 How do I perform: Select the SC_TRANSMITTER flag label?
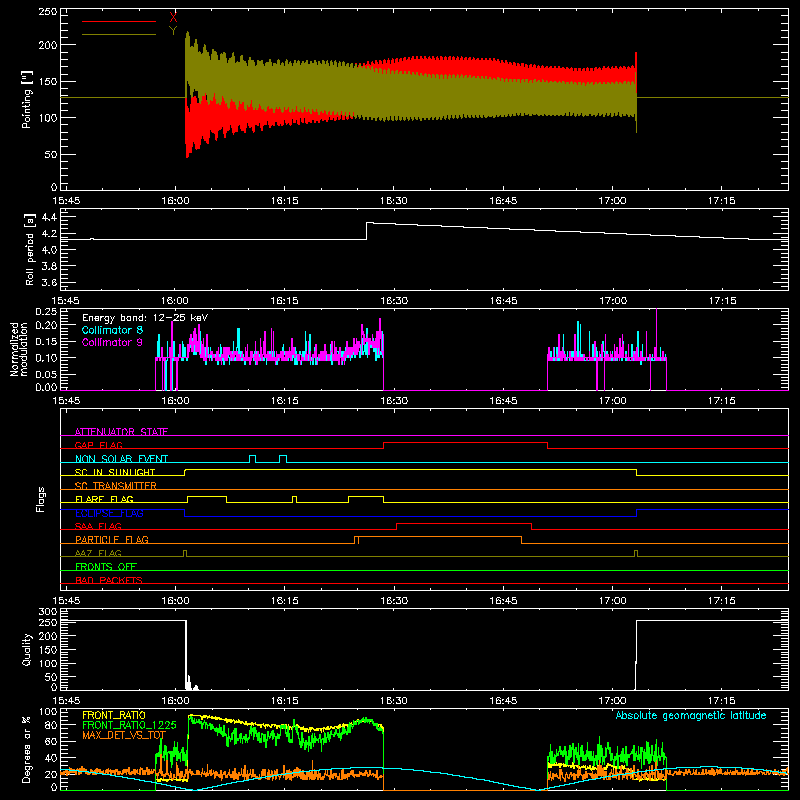116,486
